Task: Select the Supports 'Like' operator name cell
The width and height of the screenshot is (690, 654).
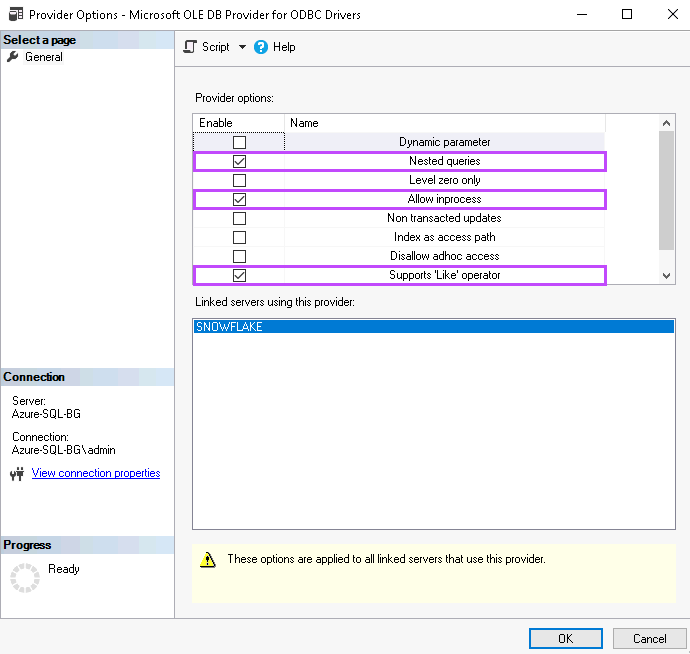Action: click(x=445, y=275)
